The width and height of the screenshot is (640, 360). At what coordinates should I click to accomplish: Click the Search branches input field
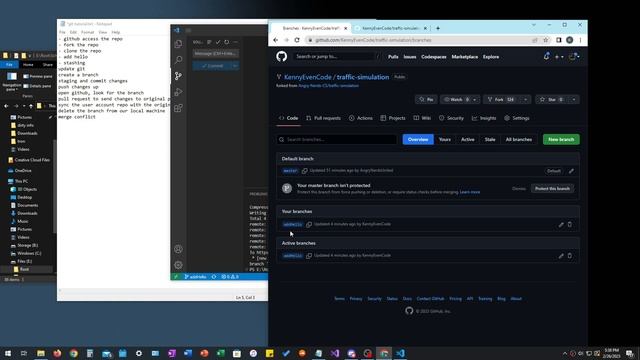coord(337,140)
